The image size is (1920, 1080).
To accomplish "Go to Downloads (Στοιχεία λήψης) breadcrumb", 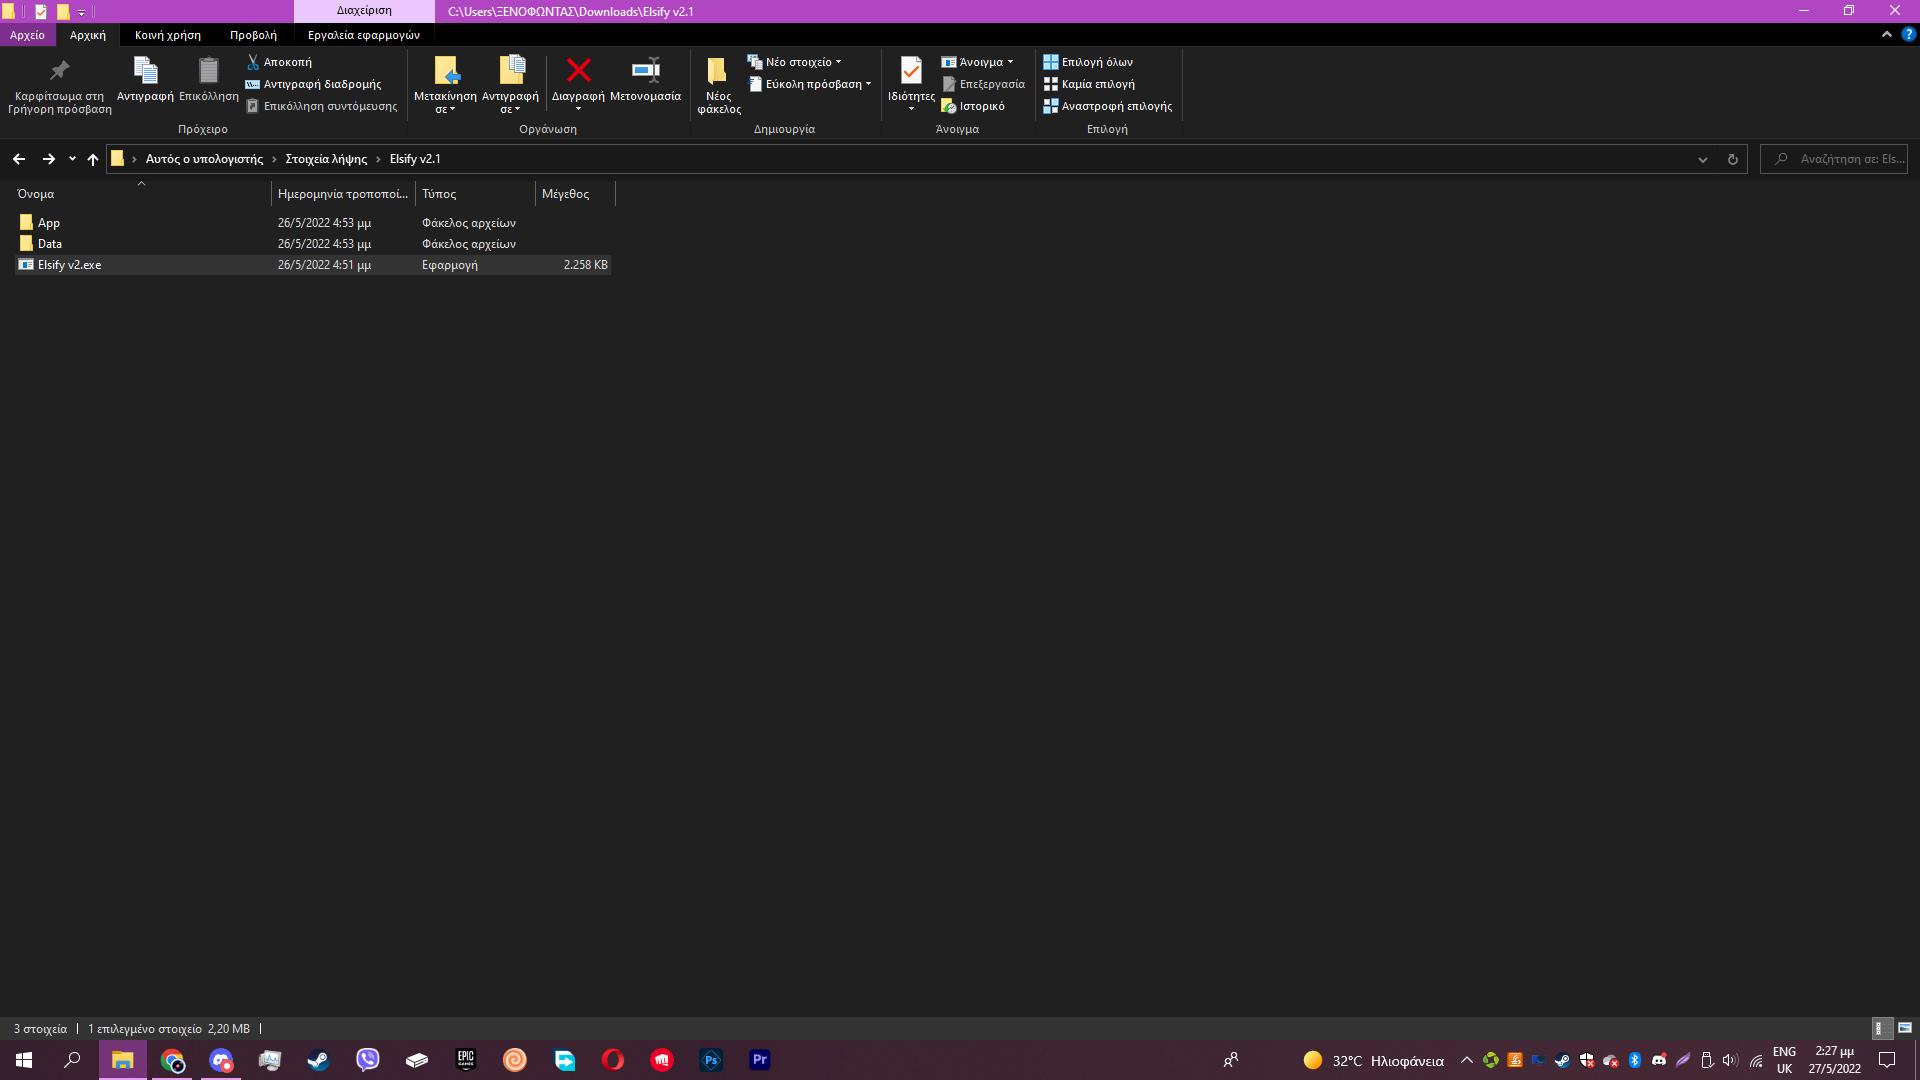I will pyautogui.click(x=326, y=159).
